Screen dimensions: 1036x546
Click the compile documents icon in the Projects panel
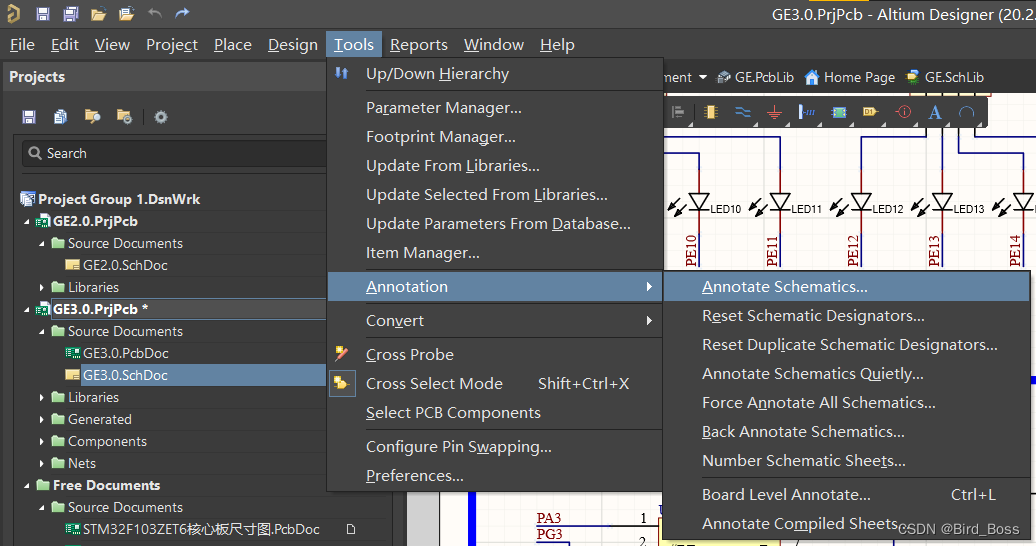coord(60,117)
